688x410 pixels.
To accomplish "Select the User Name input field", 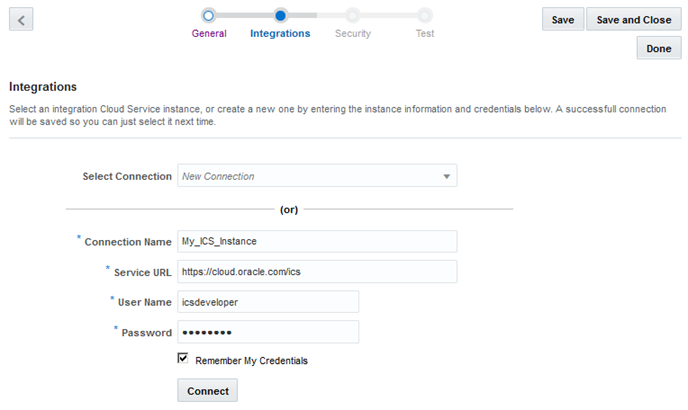I will point(267,302).
